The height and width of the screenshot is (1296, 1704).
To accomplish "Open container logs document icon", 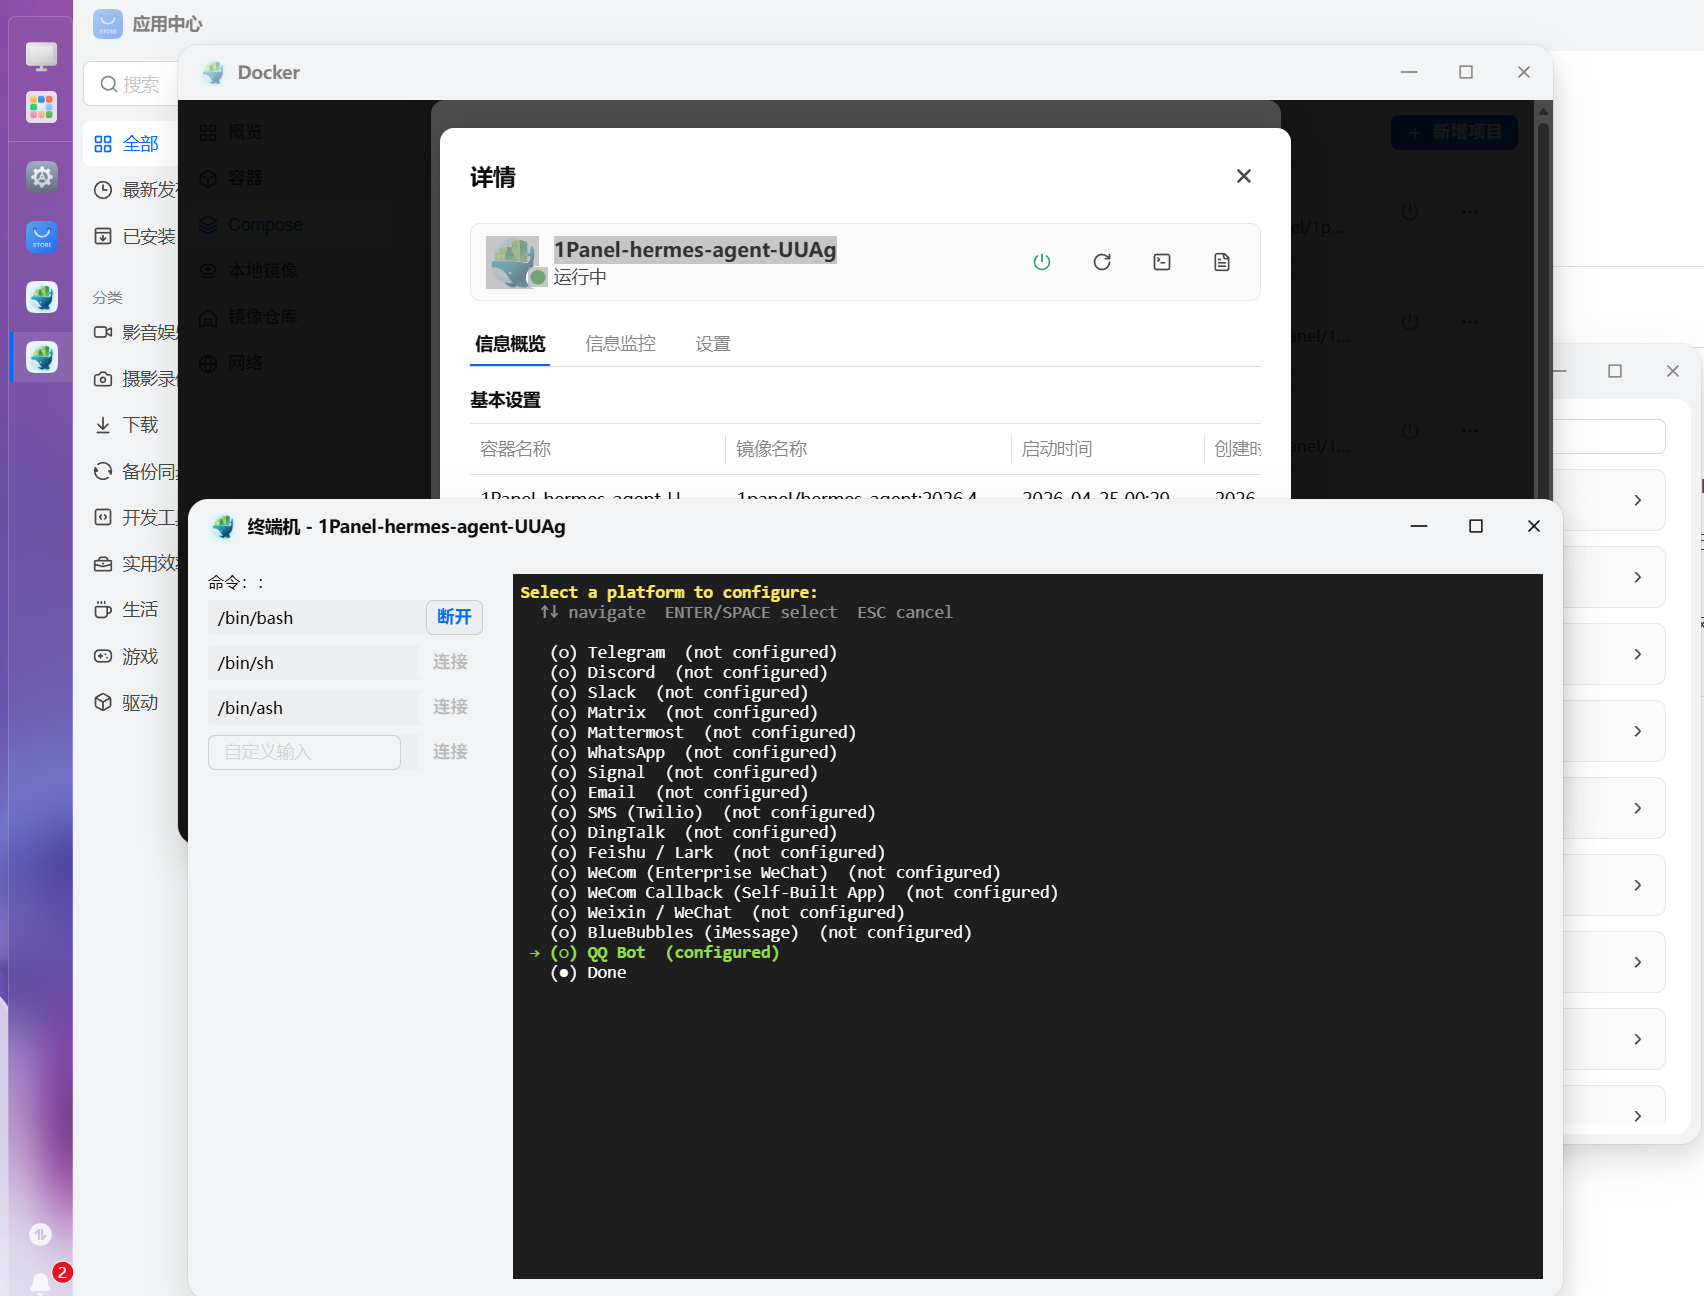I will [x=1222, y=262].
